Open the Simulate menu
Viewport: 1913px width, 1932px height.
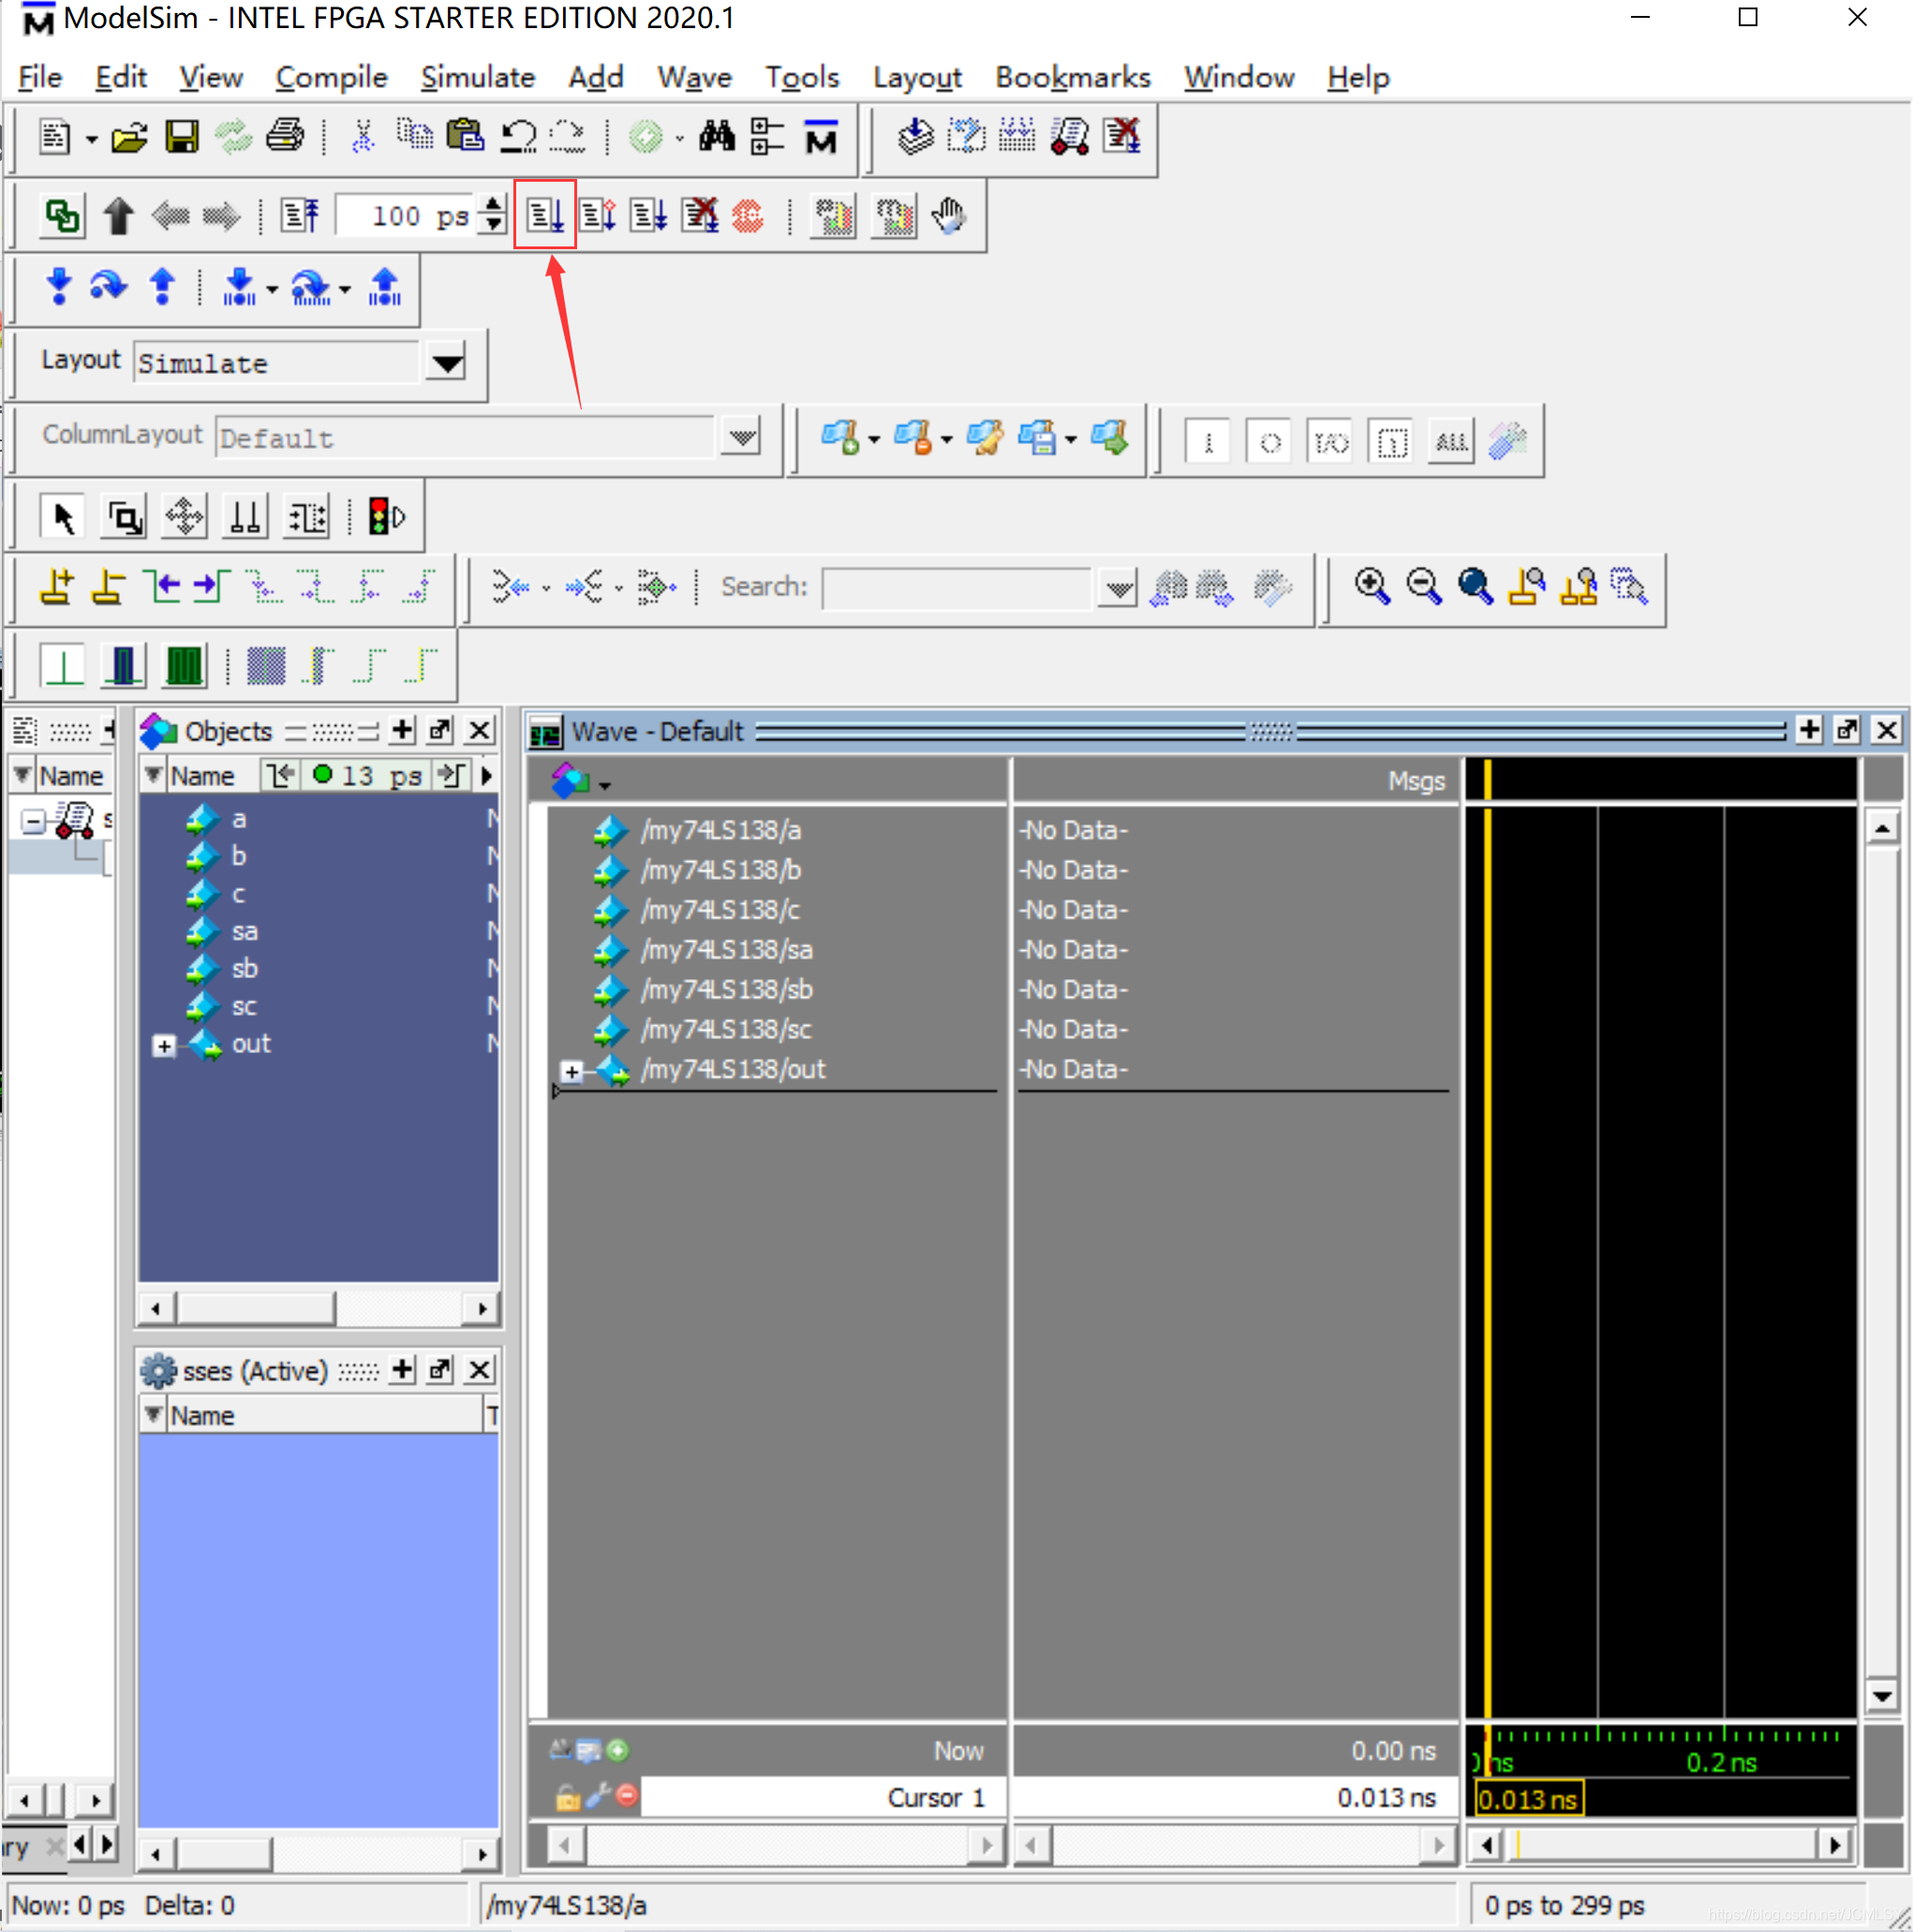477,77
